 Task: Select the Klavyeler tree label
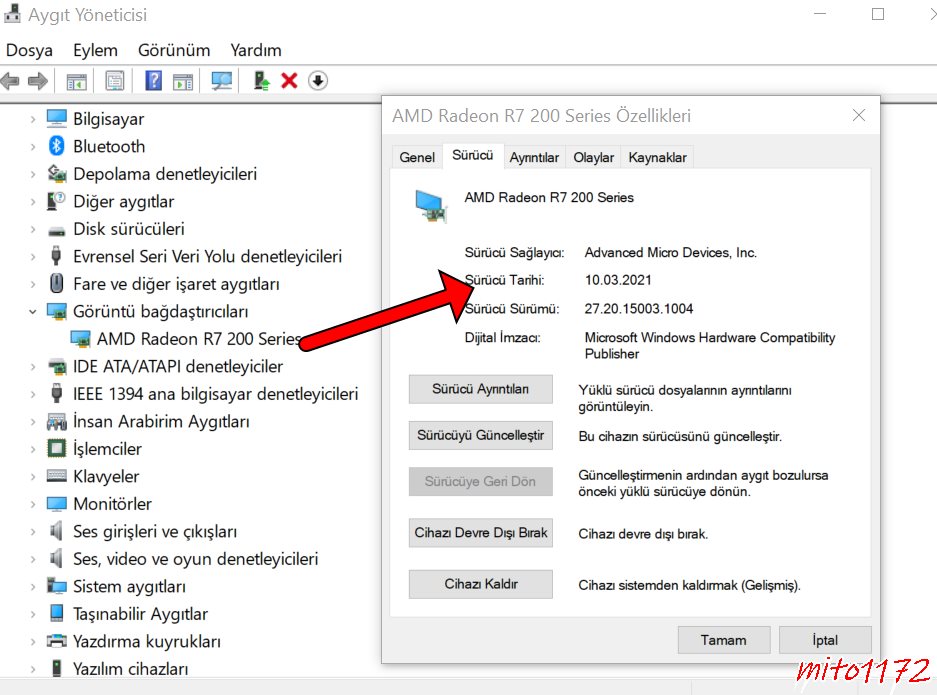coord(106,476)
